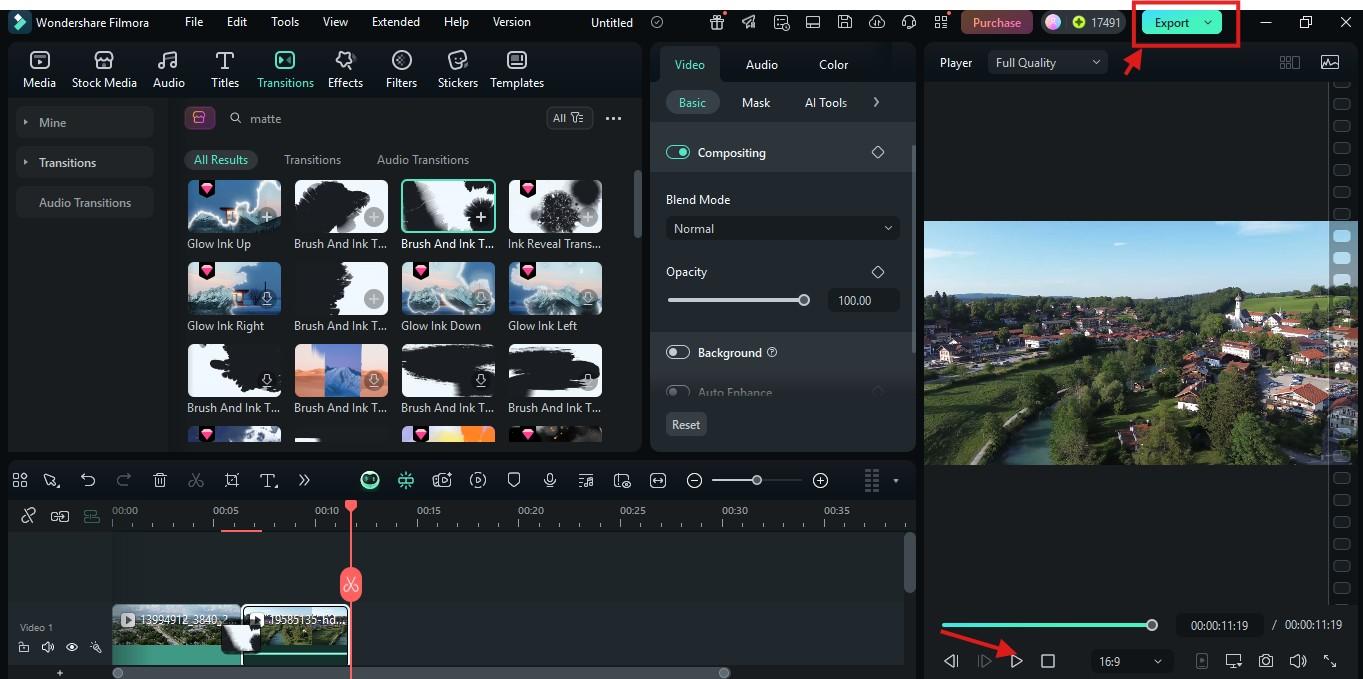Play the preview video
The image size is (1363, 679).
1016,661
